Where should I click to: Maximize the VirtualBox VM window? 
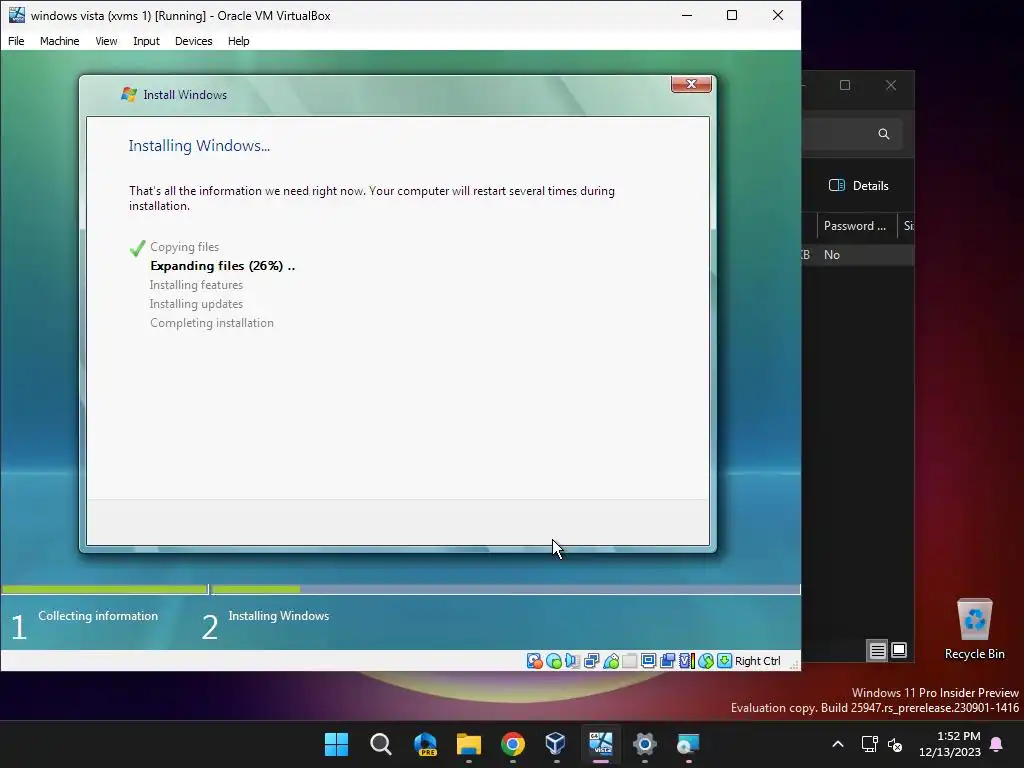click(732, 15)
